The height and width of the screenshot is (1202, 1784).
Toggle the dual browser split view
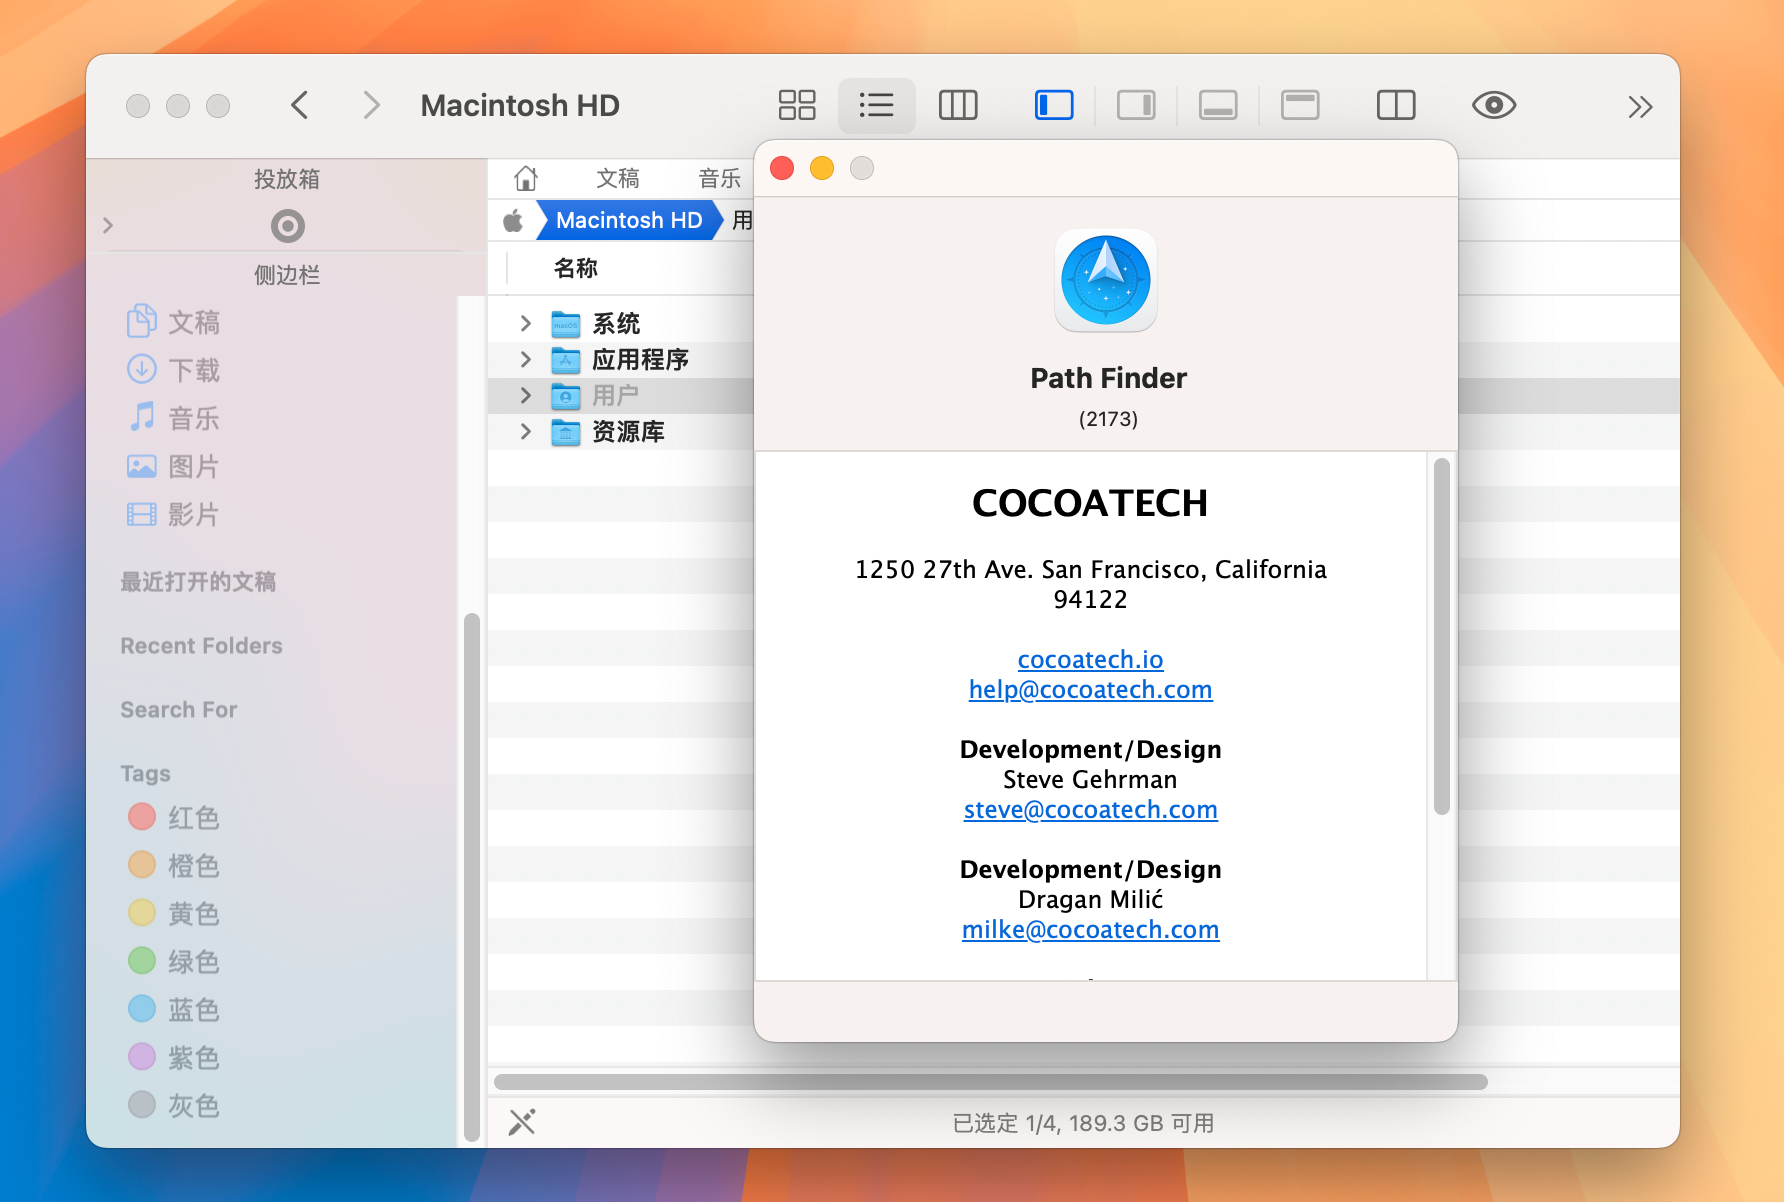coord(1395,104)
